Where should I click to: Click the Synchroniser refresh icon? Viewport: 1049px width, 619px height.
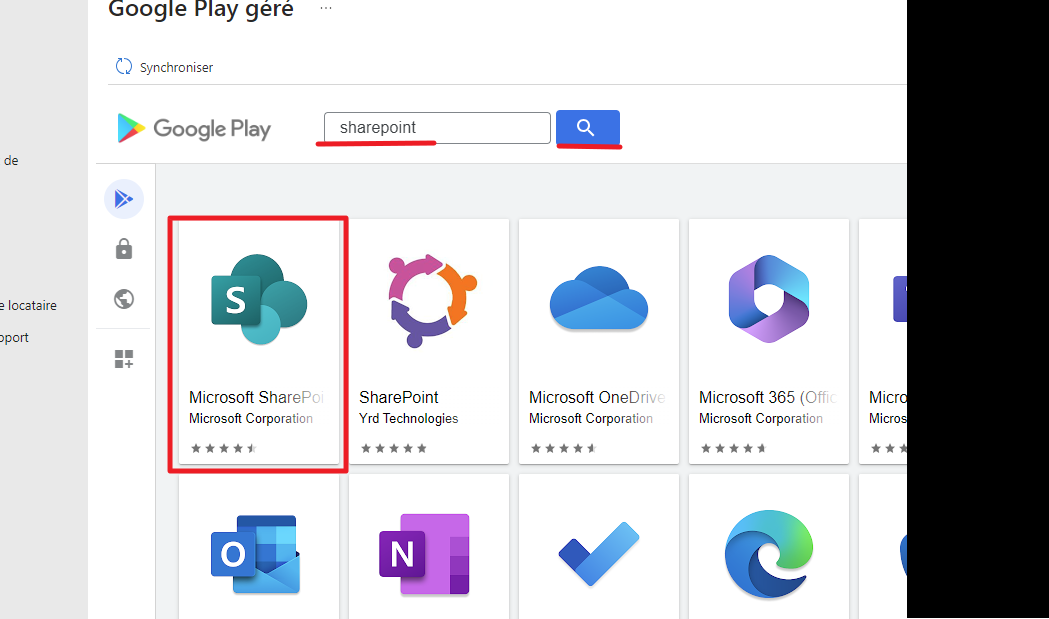[124, 66]
